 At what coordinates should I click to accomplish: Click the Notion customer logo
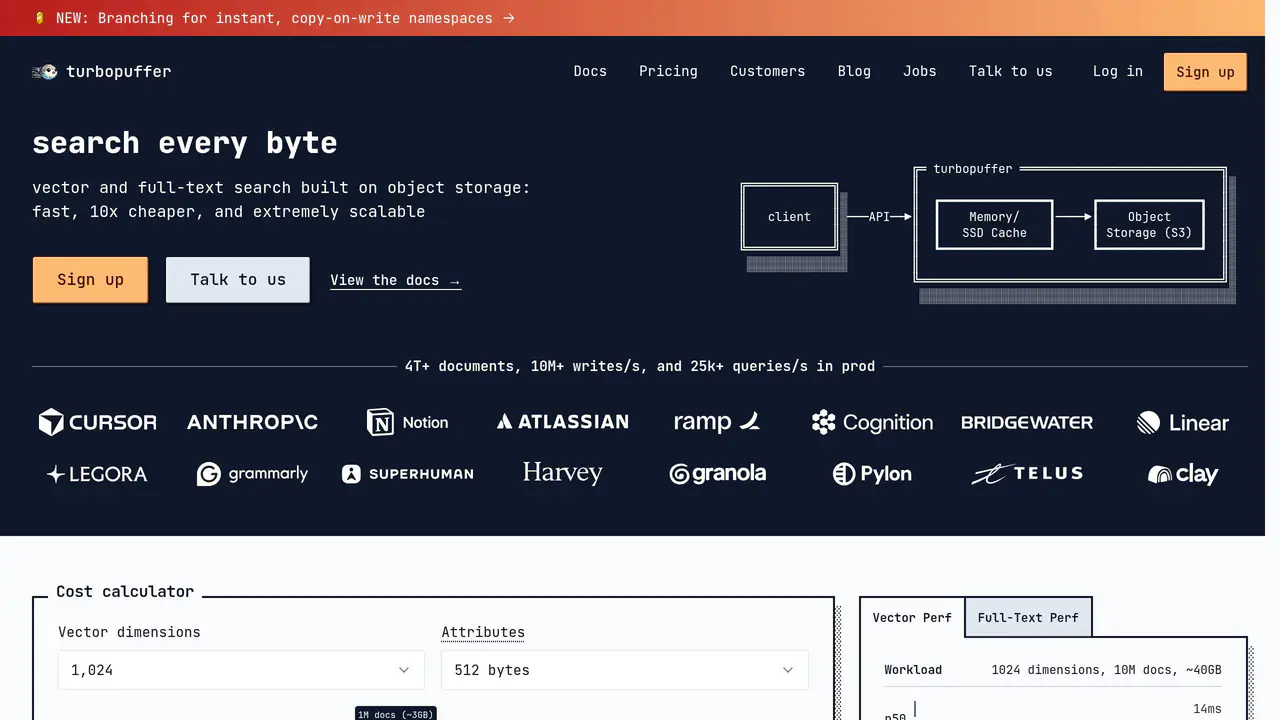pos(407,422)
